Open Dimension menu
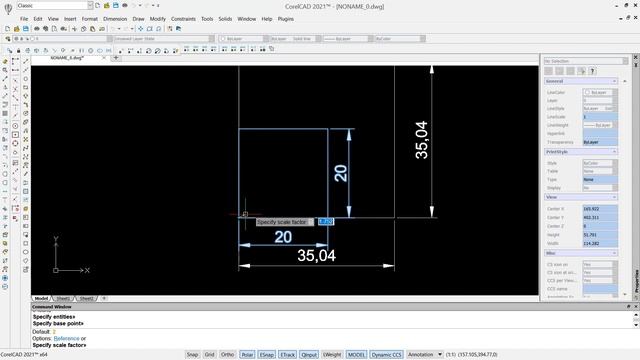640x360 pixels. pyautogui.click(x=115, y=19)
